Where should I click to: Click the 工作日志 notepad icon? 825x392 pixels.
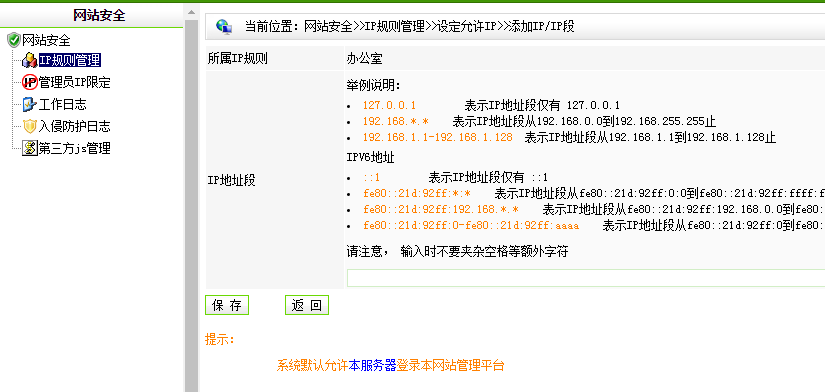[x=29, y=105]
